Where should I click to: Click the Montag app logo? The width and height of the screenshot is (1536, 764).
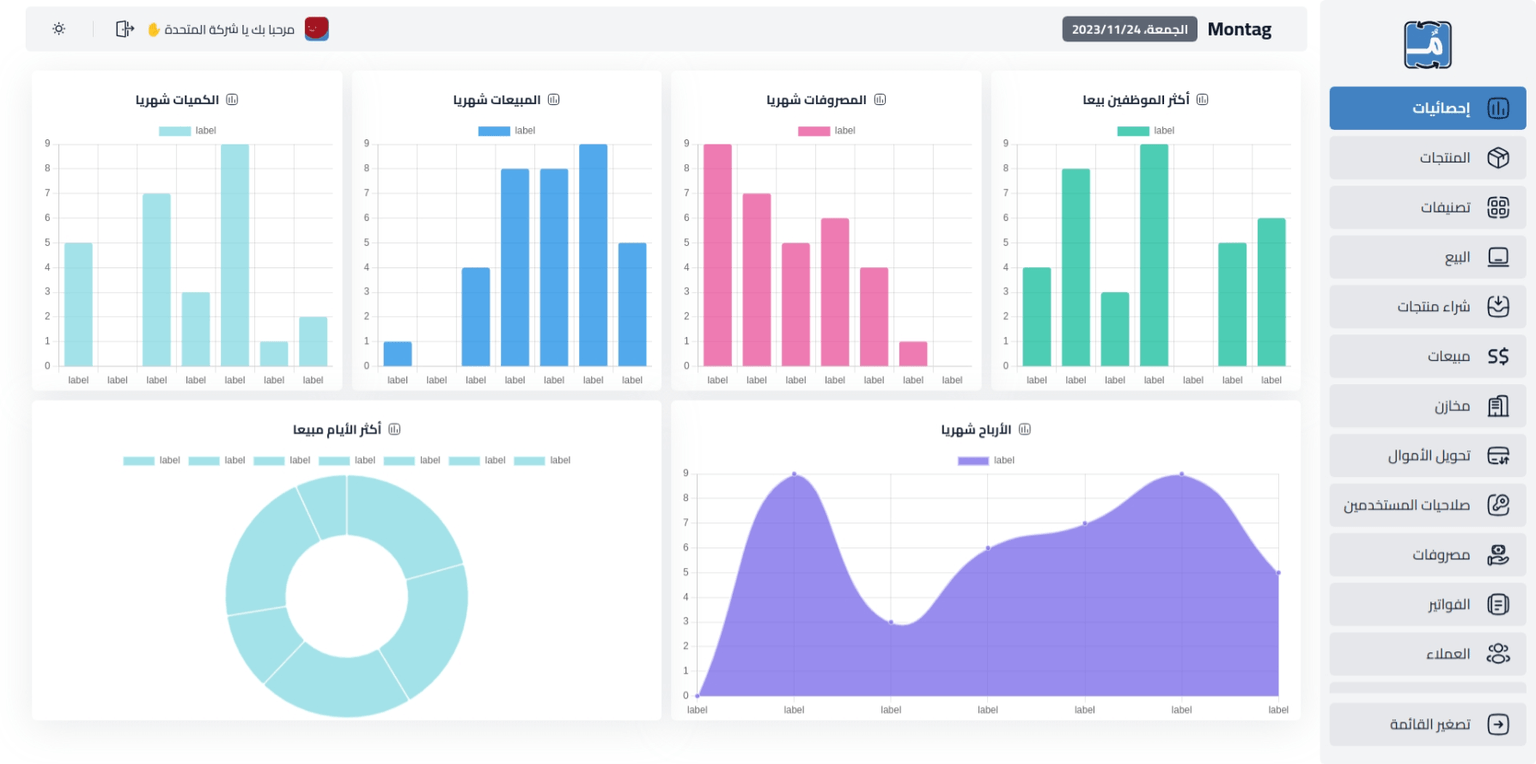[x=1427, y=45]
